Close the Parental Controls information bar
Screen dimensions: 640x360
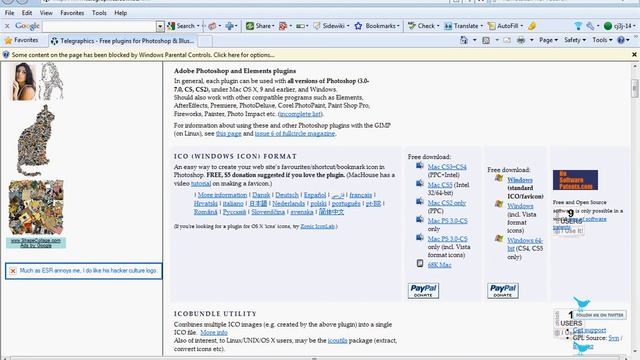point(634,55)
